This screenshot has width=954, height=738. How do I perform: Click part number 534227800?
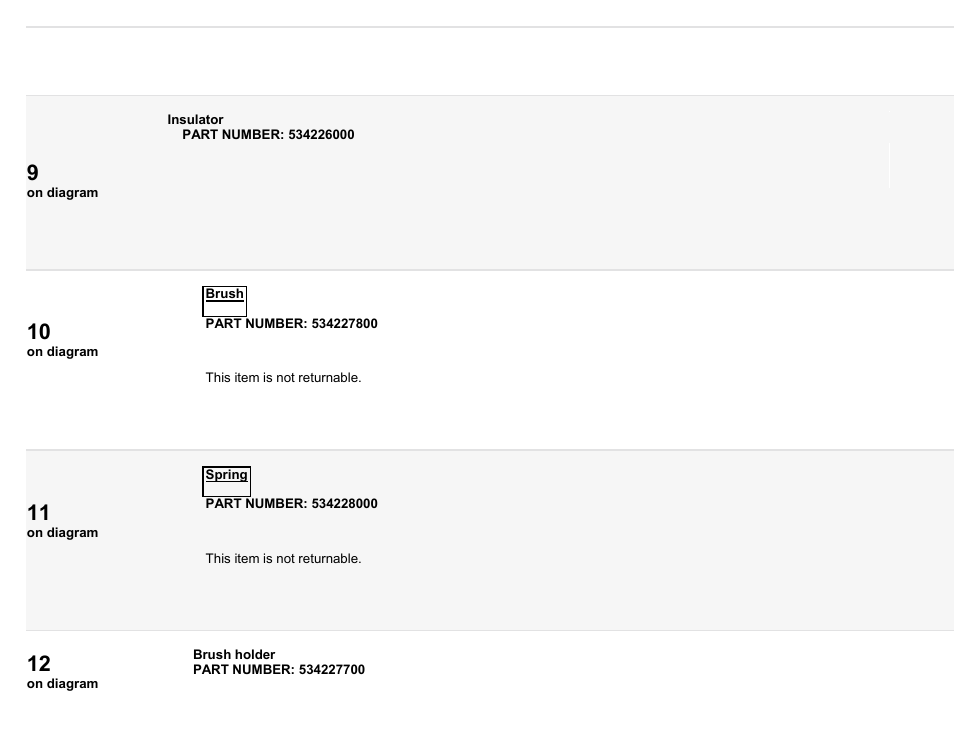[344, 324]
